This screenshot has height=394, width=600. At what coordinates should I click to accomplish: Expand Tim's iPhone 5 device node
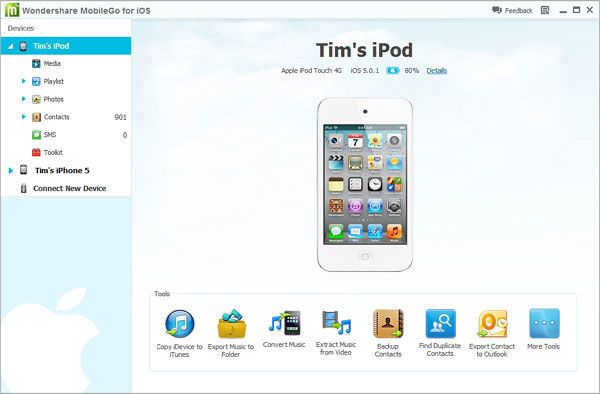point(11,171)
